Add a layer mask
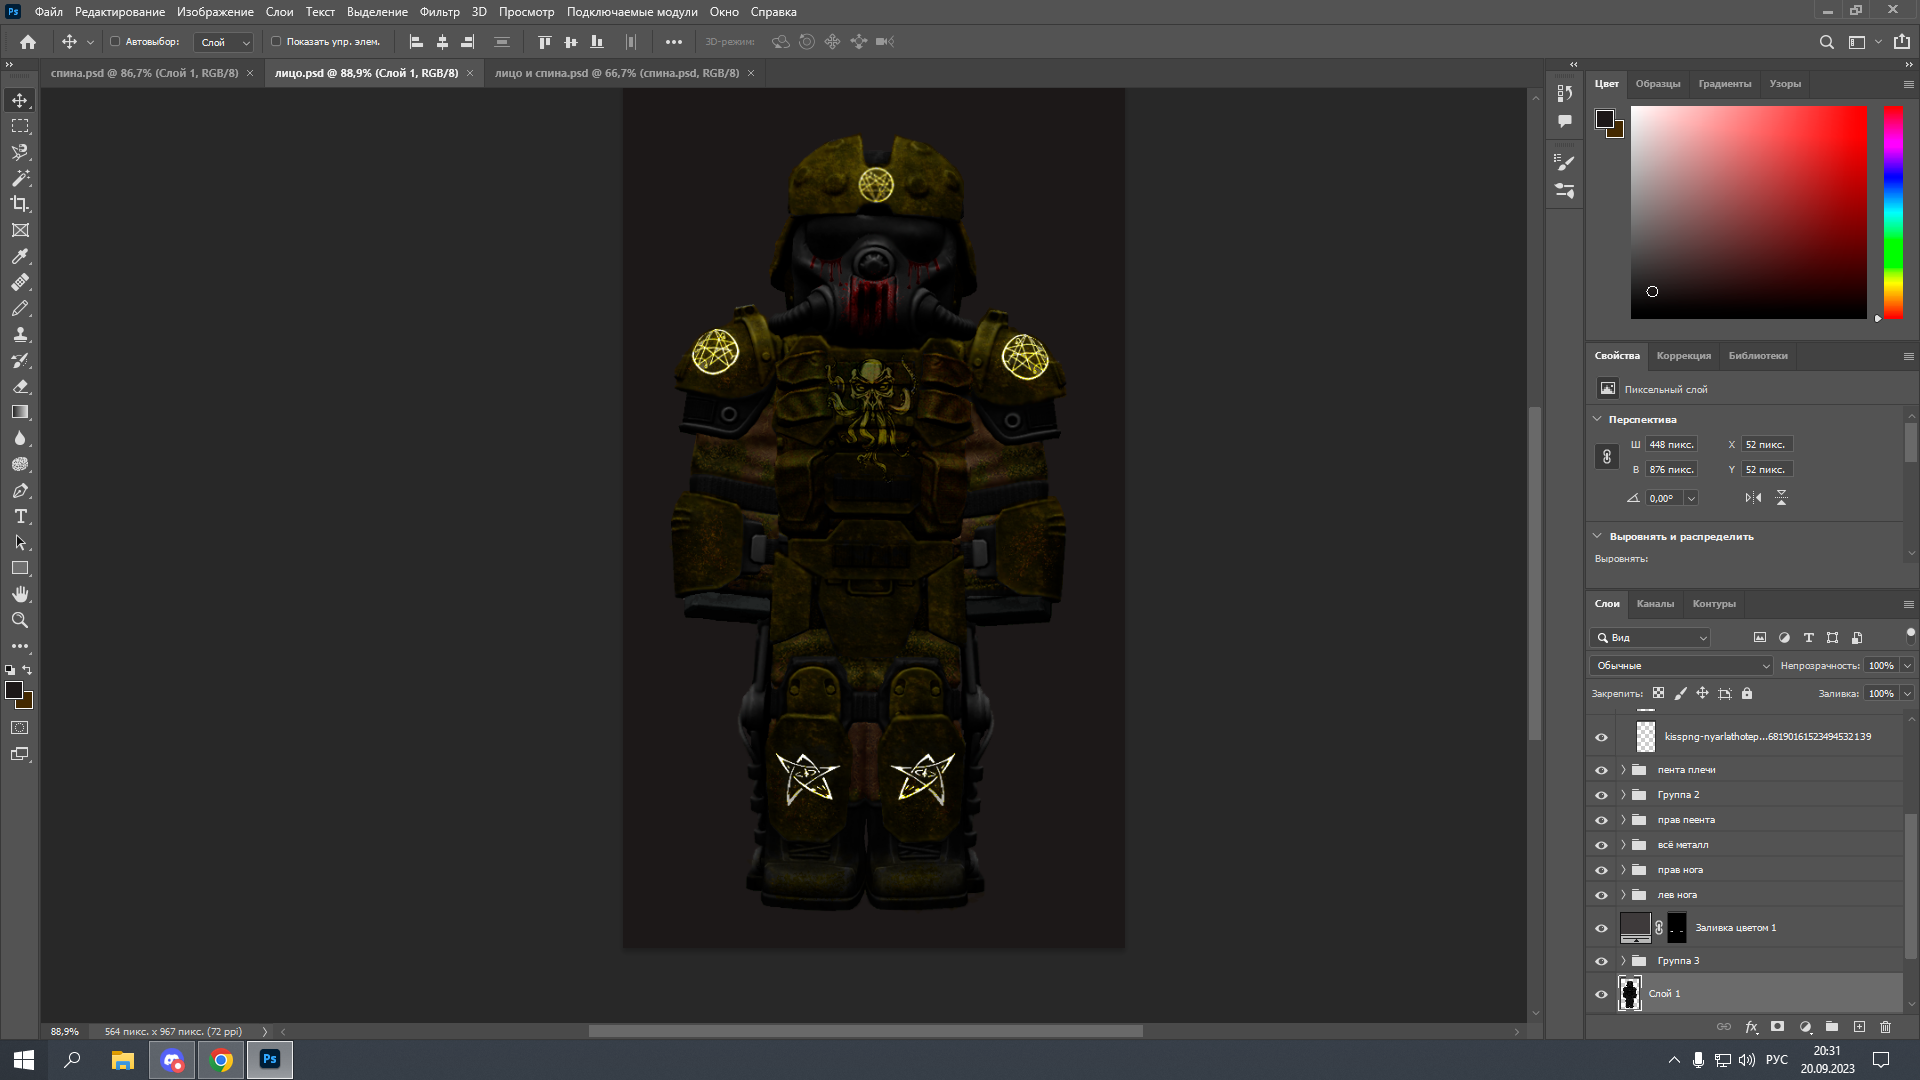This screenshot has height=1080, width=1920. tap(1777, 1027)
